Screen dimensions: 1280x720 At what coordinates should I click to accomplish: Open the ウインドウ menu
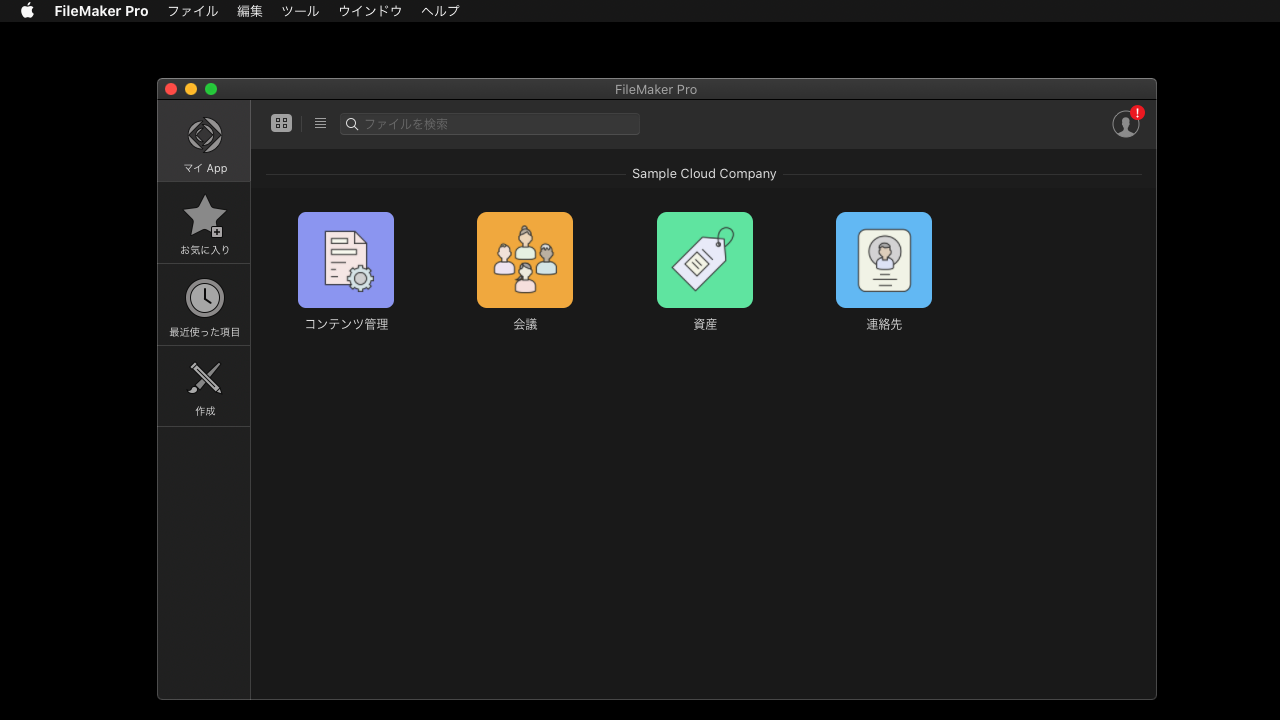369,11
